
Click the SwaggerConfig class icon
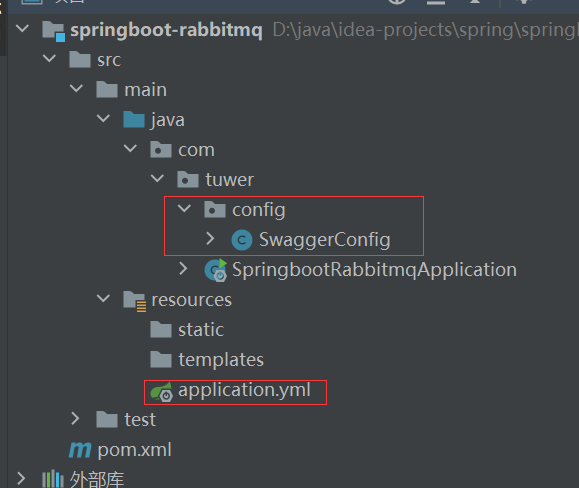pyautogui.click(x=241, y=240)
